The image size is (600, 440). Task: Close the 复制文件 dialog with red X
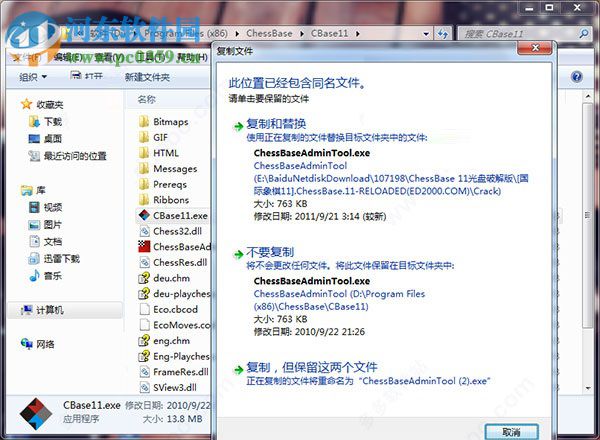[535, 48]
